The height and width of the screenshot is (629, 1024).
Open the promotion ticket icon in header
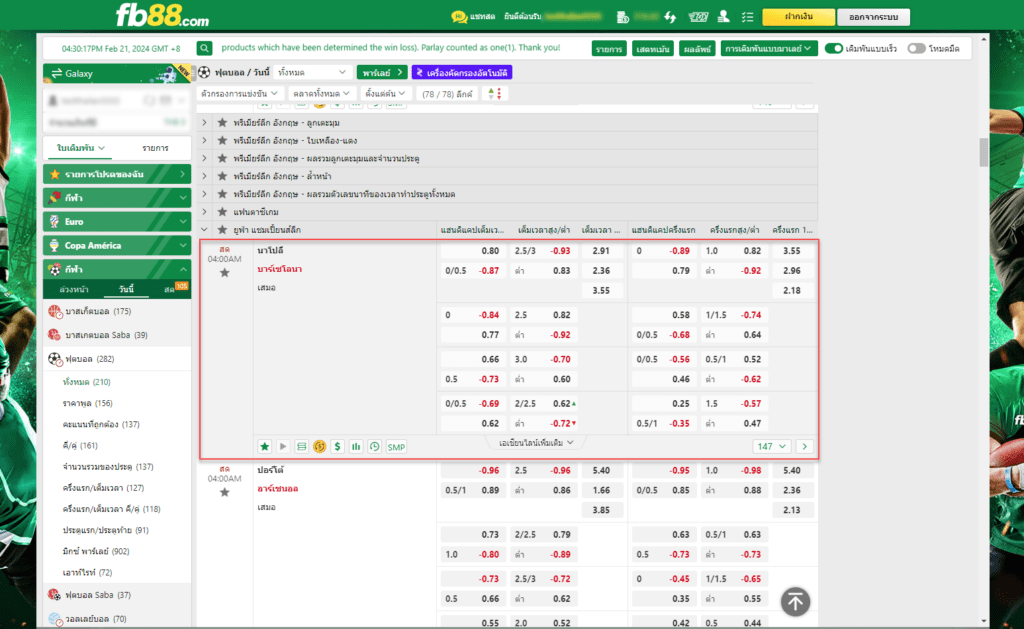tap(698, 17)
